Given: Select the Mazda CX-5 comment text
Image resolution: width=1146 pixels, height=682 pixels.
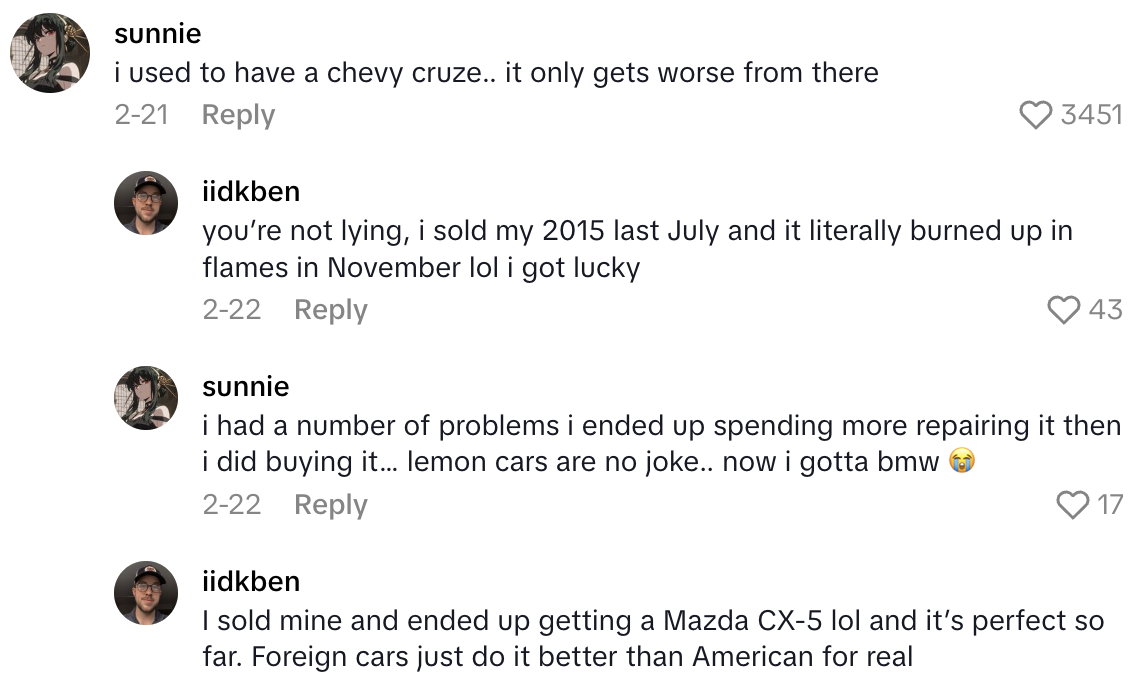Looking at the screenshot, I should point(652,638).
